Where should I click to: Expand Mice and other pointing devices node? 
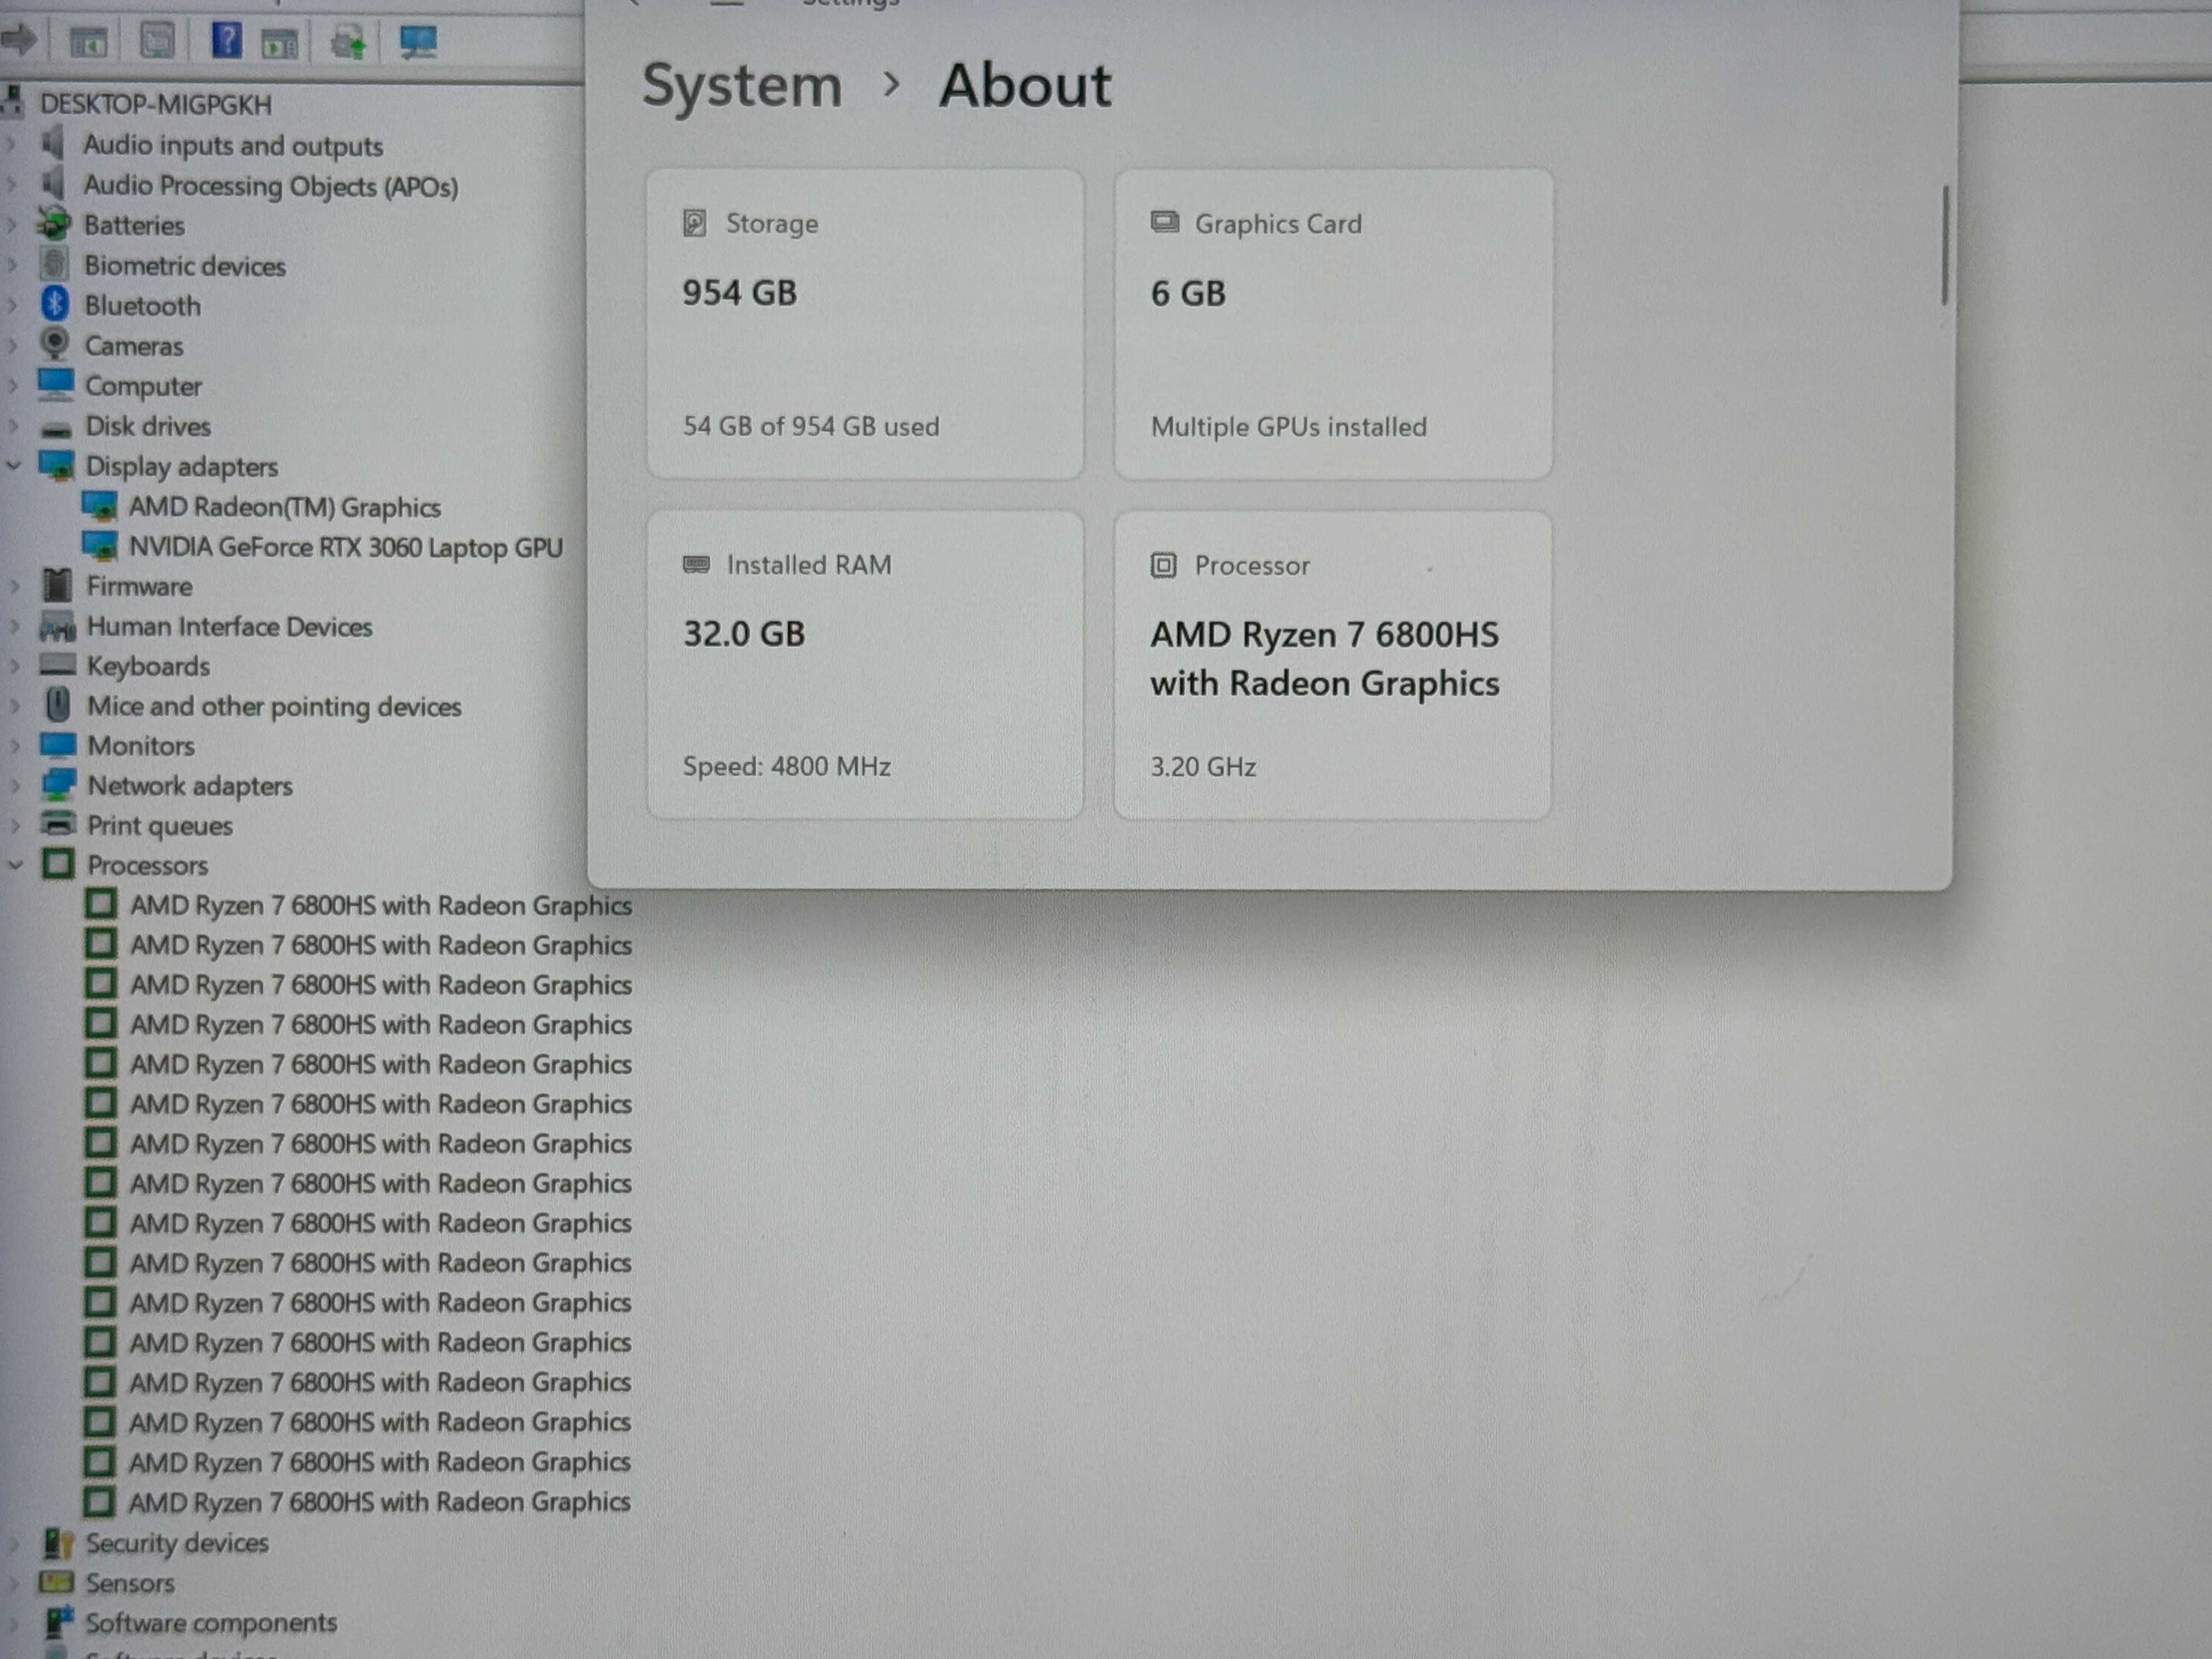(x=14, y=705)
